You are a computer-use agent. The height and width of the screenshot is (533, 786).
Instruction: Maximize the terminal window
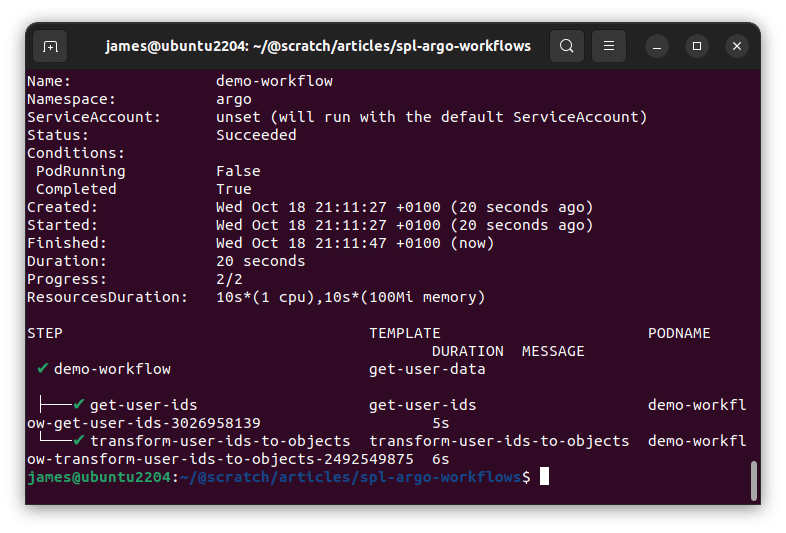tap(697, 46)
